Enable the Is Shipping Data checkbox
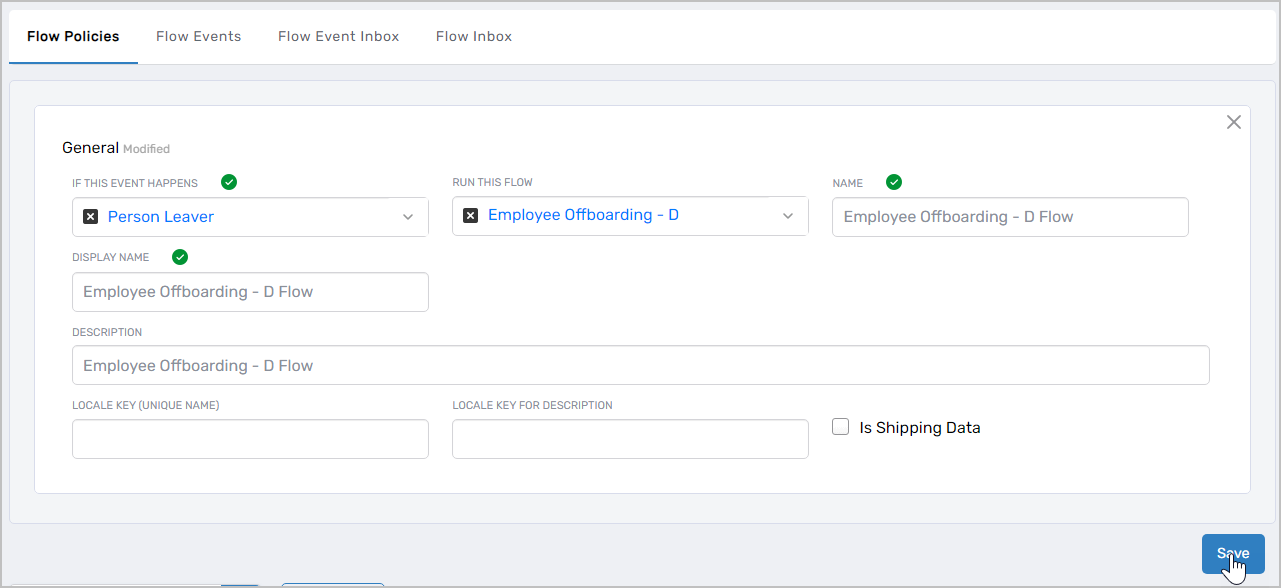This screenshot has height=588, width=1281. (840, 426)
